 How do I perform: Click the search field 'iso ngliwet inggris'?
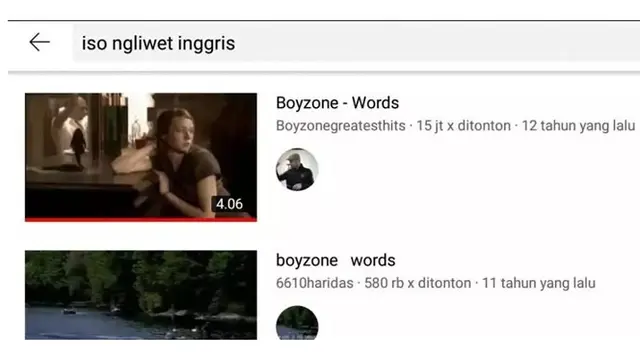(356, 43)
